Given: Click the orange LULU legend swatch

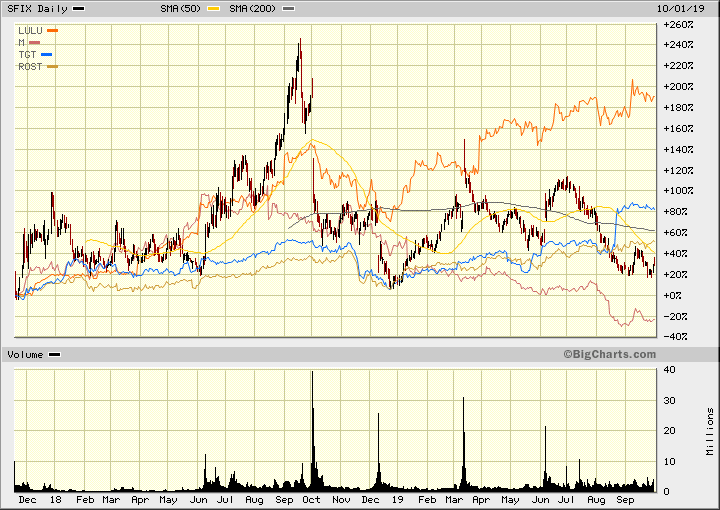Looking at the screenshot, I should pyautogui.click(x=52, y=31).
